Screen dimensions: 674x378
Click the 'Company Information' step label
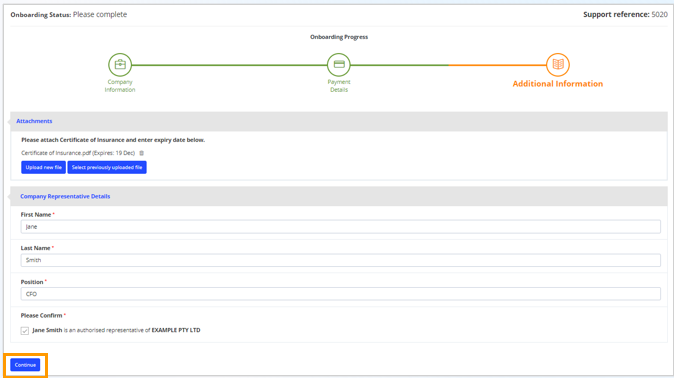(x=120, y=86)
